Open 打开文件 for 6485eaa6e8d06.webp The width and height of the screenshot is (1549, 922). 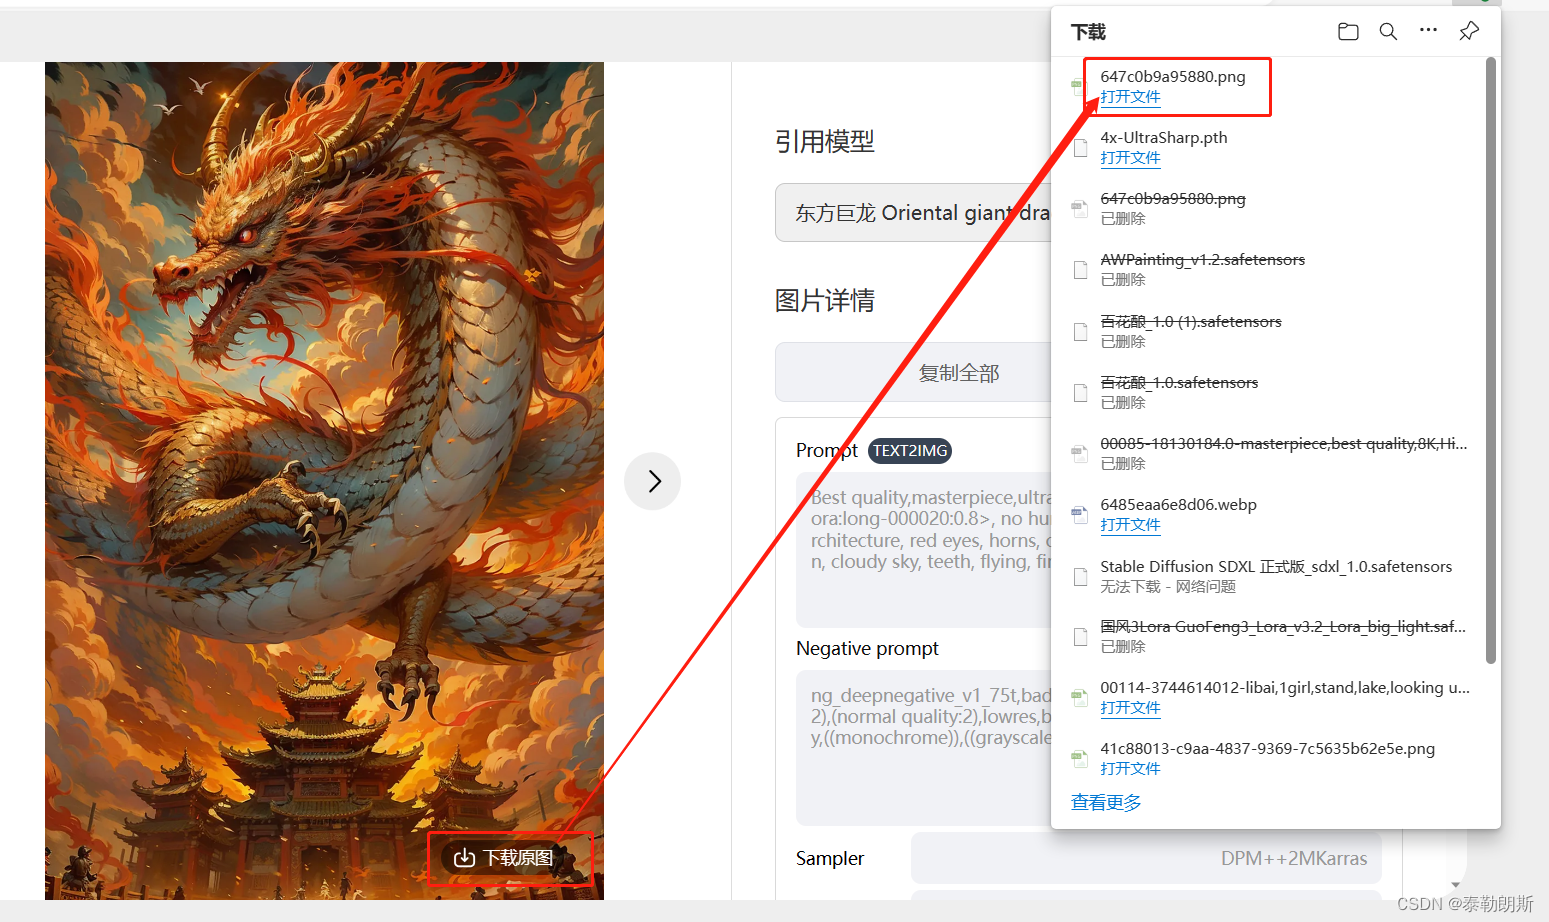tap(1130, 524)
